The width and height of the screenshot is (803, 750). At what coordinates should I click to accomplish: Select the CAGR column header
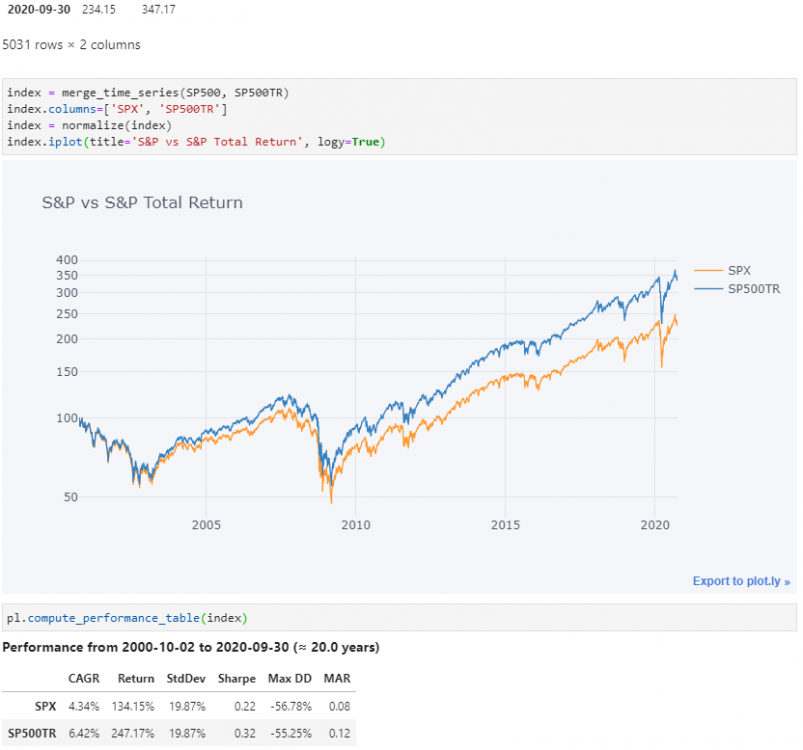84,678
